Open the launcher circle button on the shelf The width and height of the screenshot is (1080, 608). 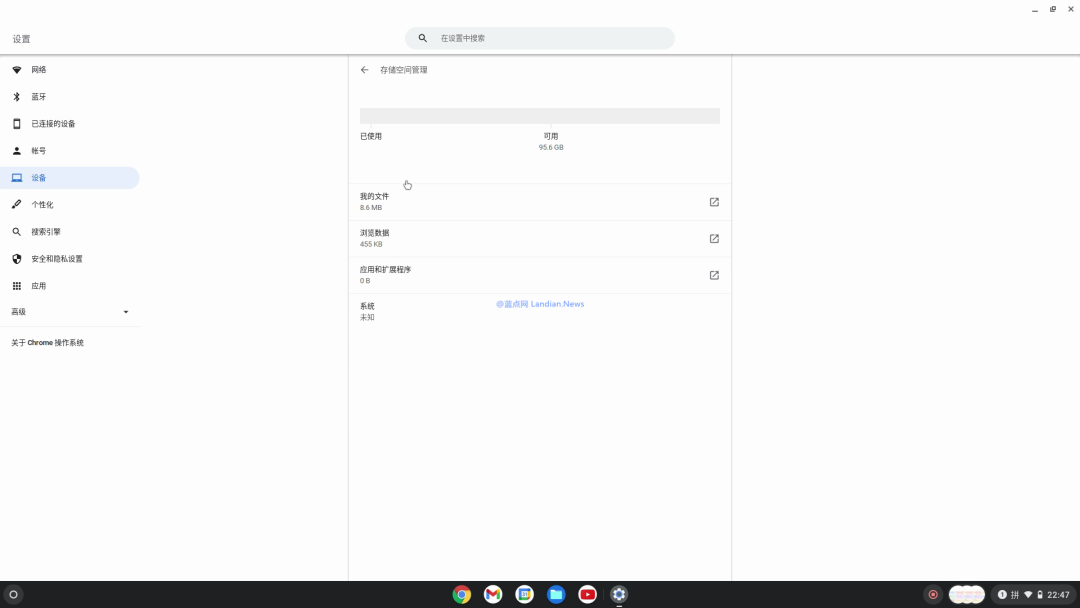13,594
